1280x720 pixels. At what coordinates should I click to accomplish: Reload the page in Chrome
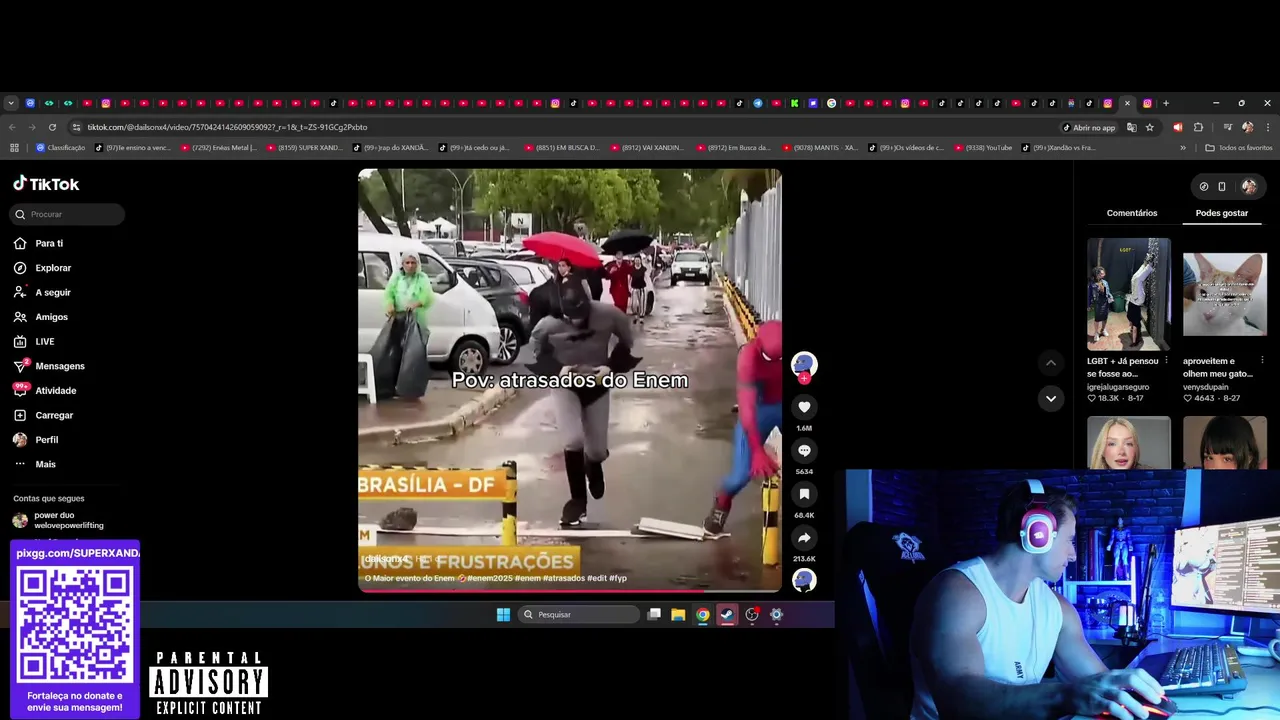(x=52, y=127)
